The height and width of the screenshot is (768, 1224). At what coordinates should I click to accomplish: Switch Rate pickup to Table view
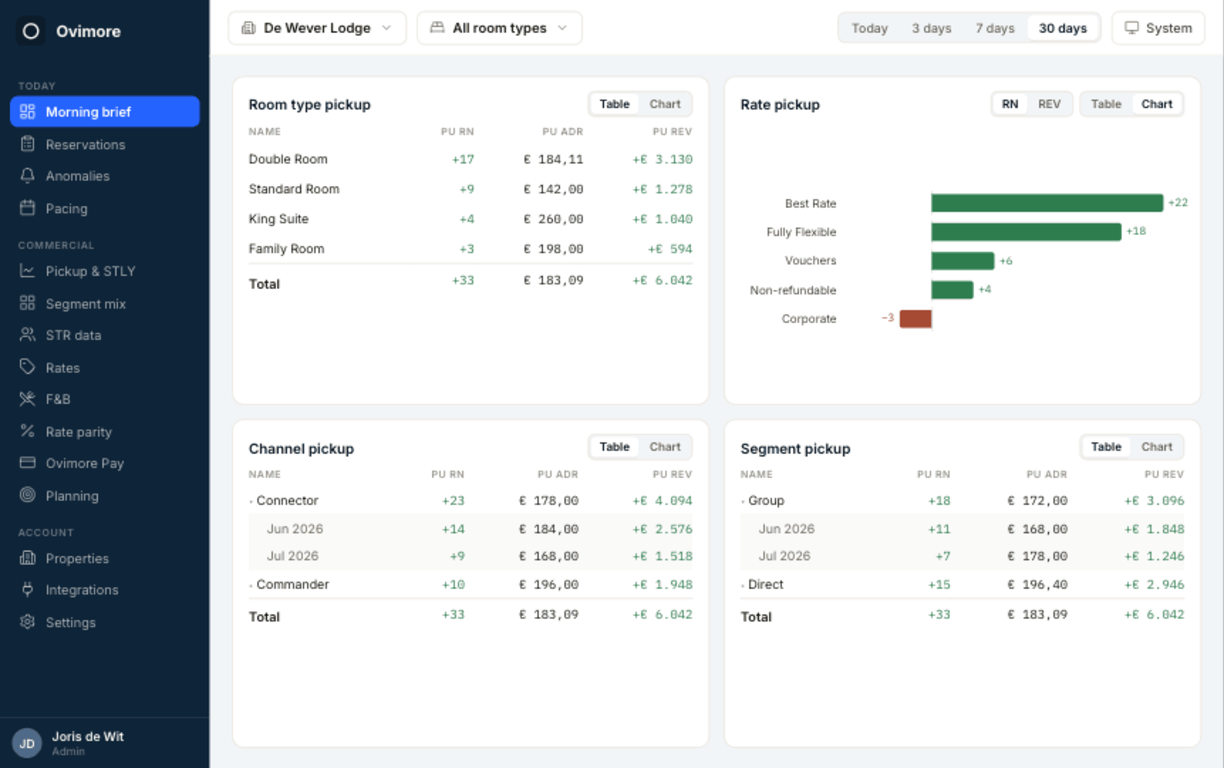tap(1106, 104)
